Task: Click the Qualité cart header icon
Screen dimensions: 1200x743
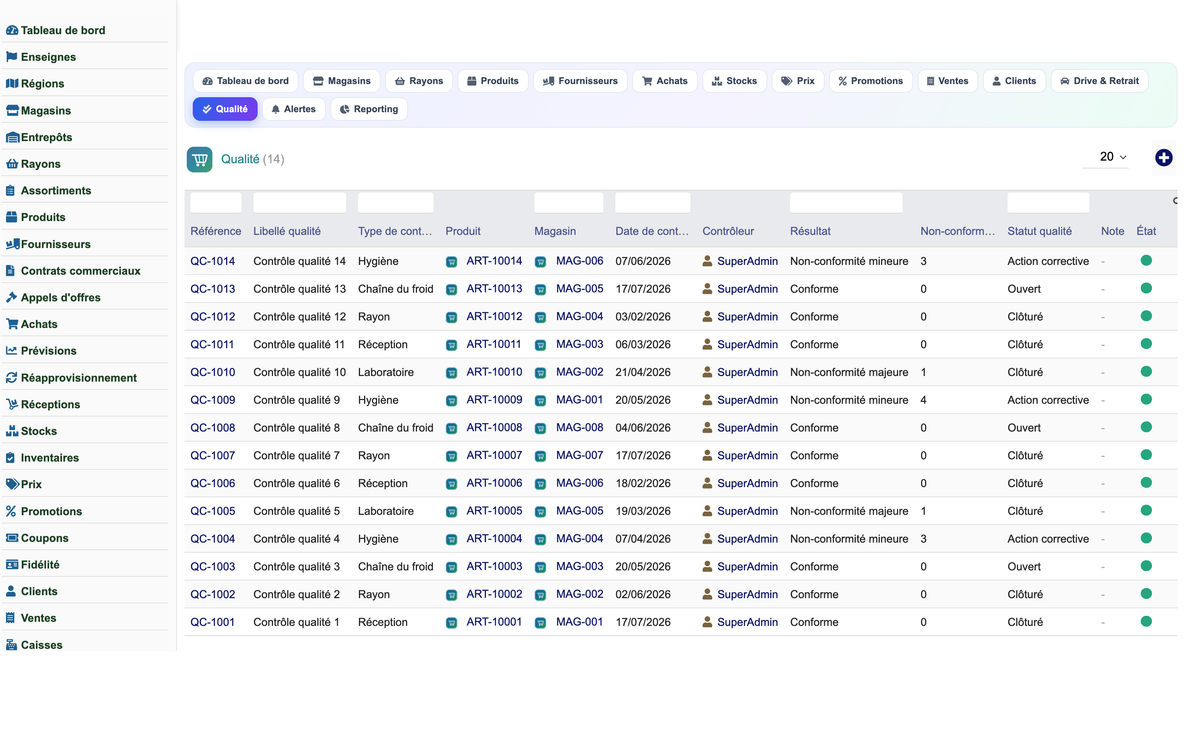Action: point(200,159)
